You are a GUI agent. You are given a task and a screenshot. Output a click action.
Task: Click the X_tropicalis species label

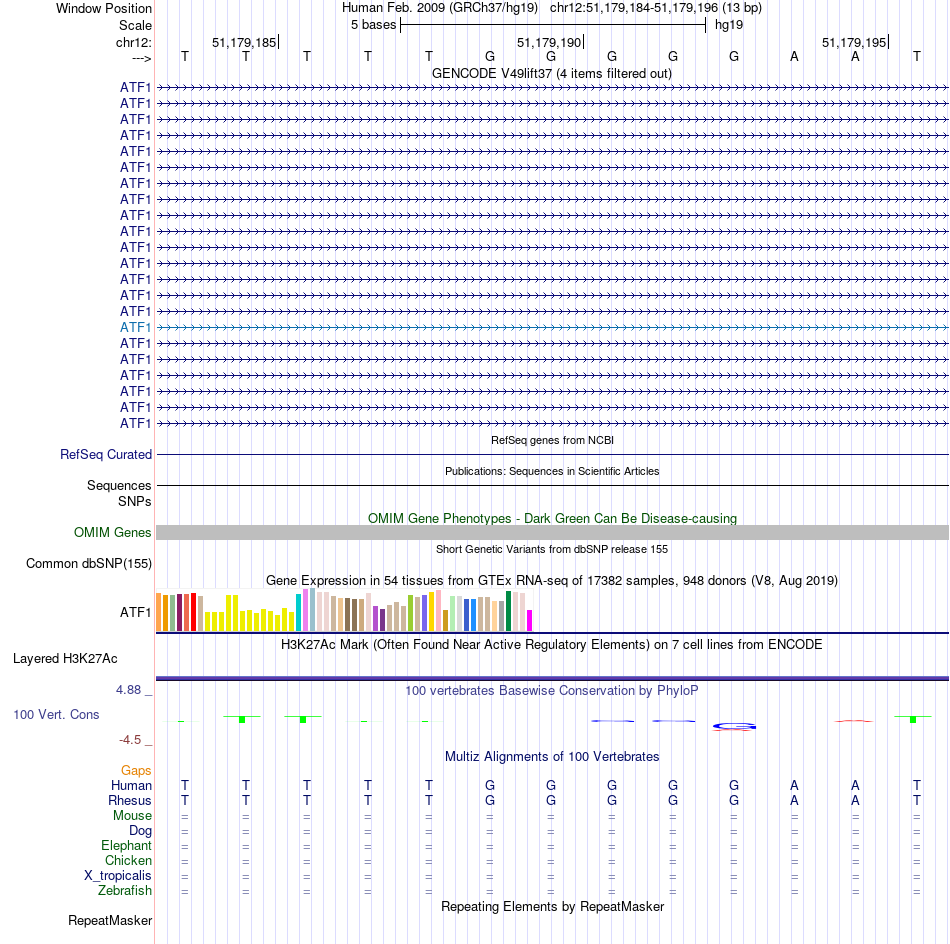pyautogui.click(x=118, y=876)
